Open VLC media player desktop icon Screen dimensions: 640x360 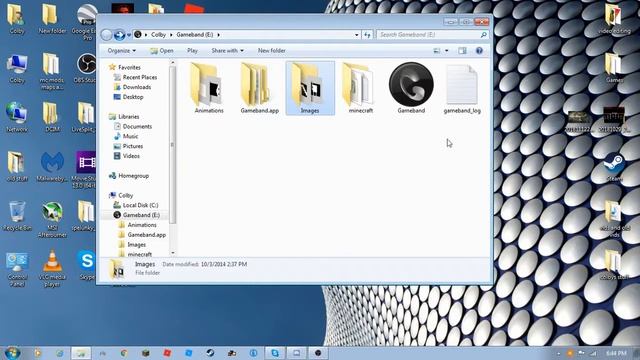pos(52,268)
